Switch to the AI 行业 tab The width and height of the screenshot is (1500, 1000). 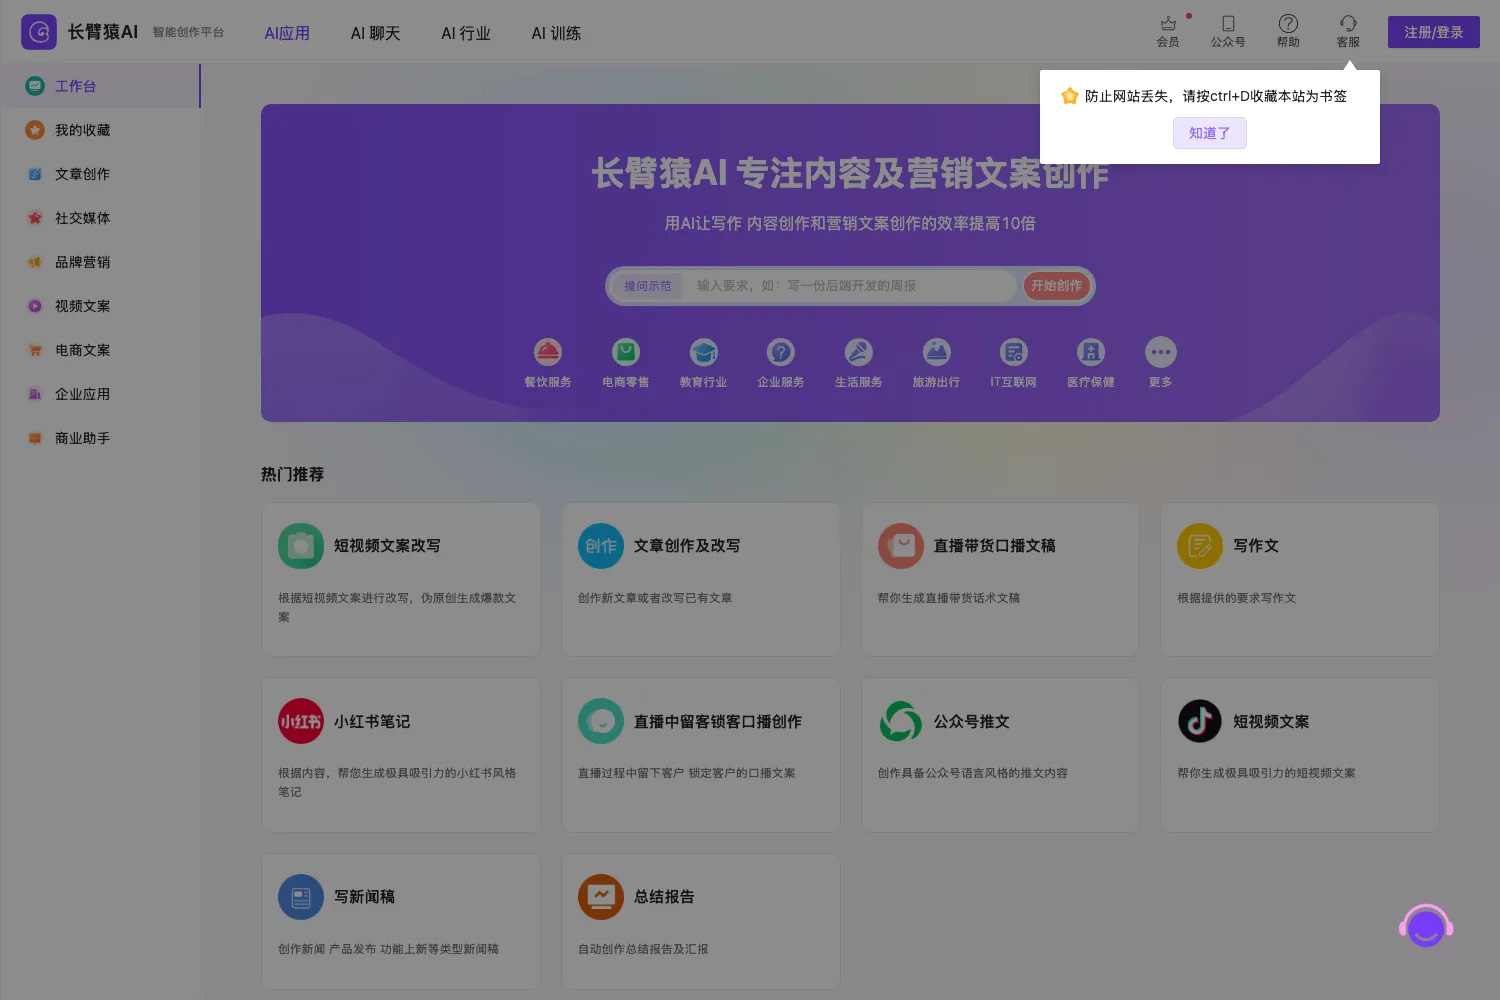(x=466, y=33)
